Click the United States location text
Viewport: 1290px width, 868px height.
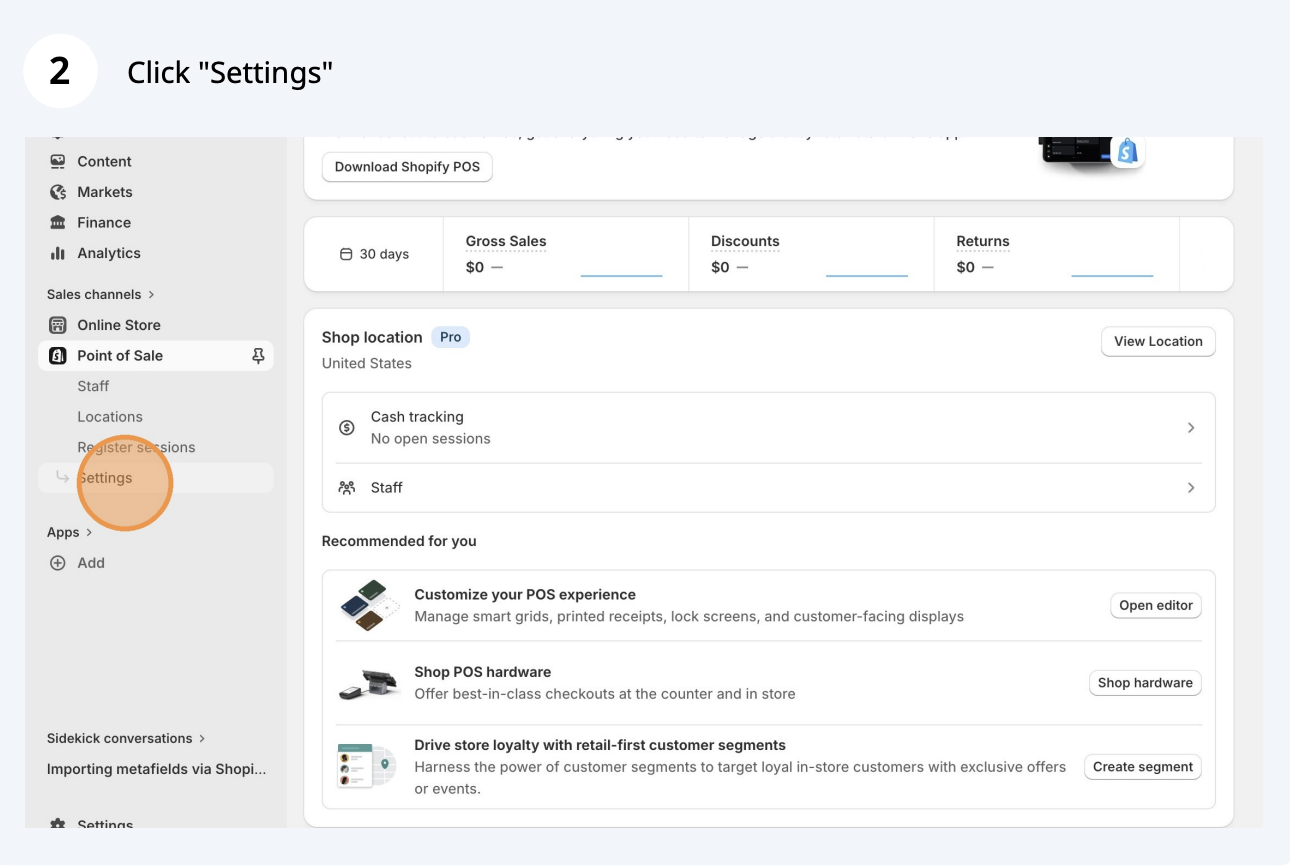367,363
